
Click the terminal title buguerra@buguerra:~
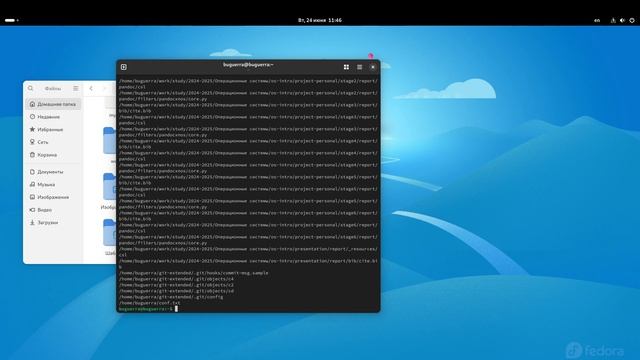tap(248, 65)
